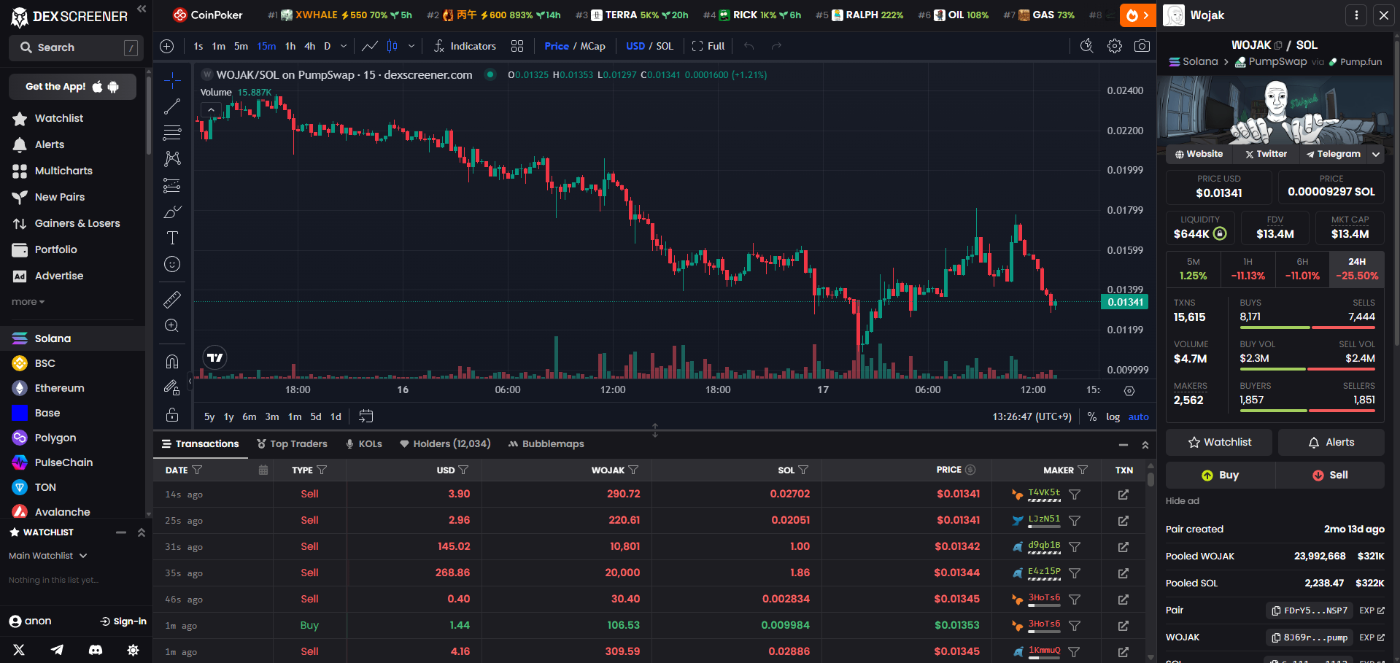Select the forecasting and measurement tool
This screenshot has height=663, width=1400.
pyautogui.click(x=172, y=185)
